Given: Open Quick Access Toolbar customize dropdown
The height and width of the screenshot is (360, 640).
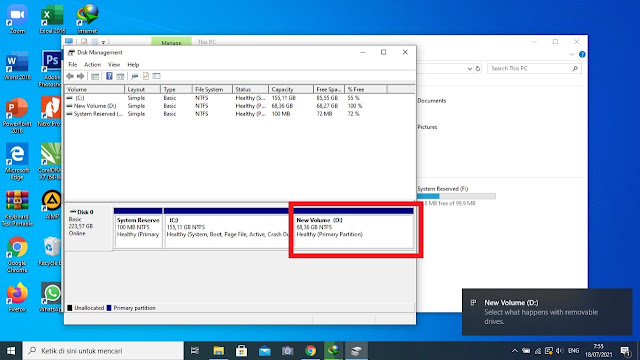Looking at the screenshot, I should point(103,42).
